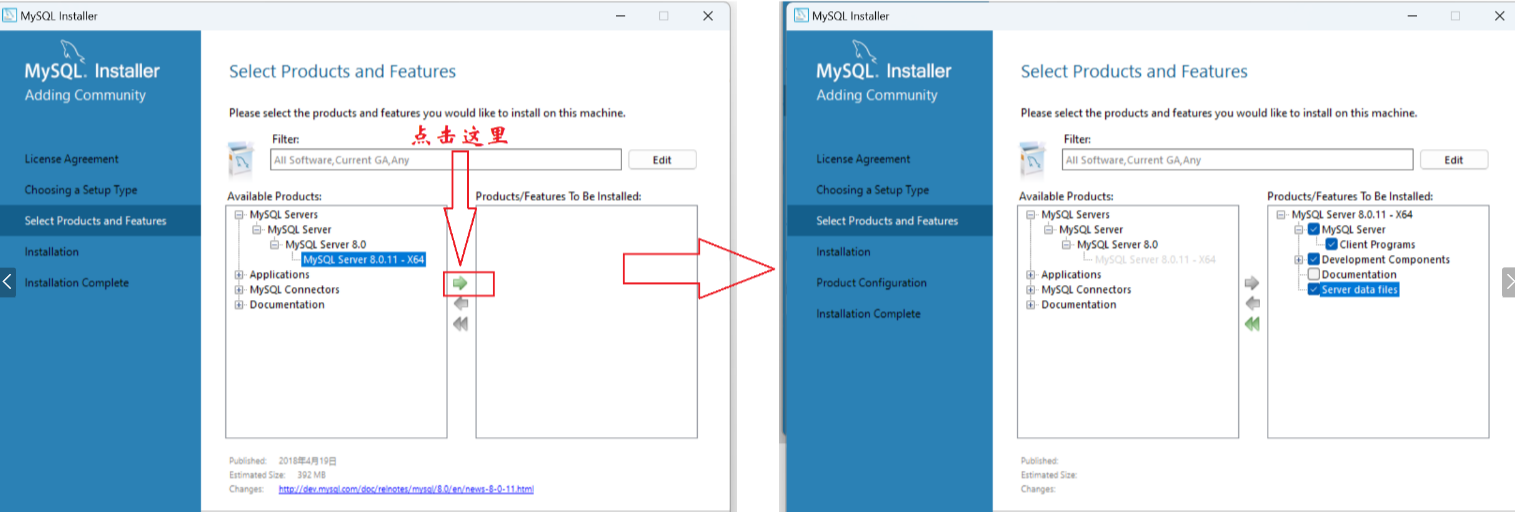This screenshot has height=512, width=1515.
Task: Close the left MySQL Installer window
Action: point(708,16)
